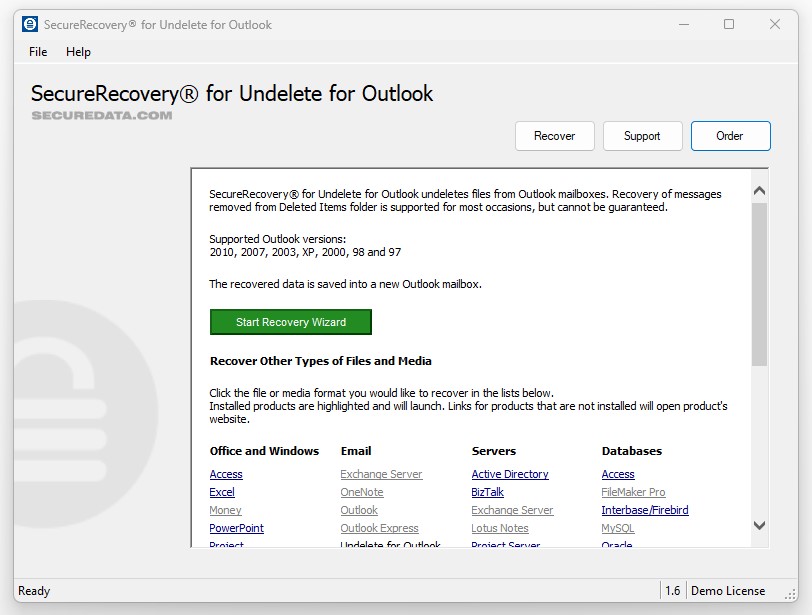Open the Help menu
This screenshot has height=615, width=812.
point(78,52)
